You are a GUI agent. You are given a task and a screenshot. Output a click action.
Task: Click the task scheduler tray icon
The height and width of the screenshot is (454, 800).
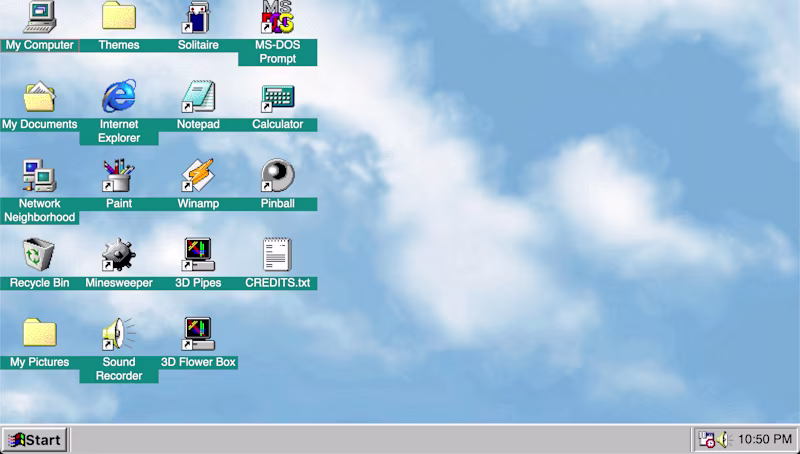click(707, 440)
